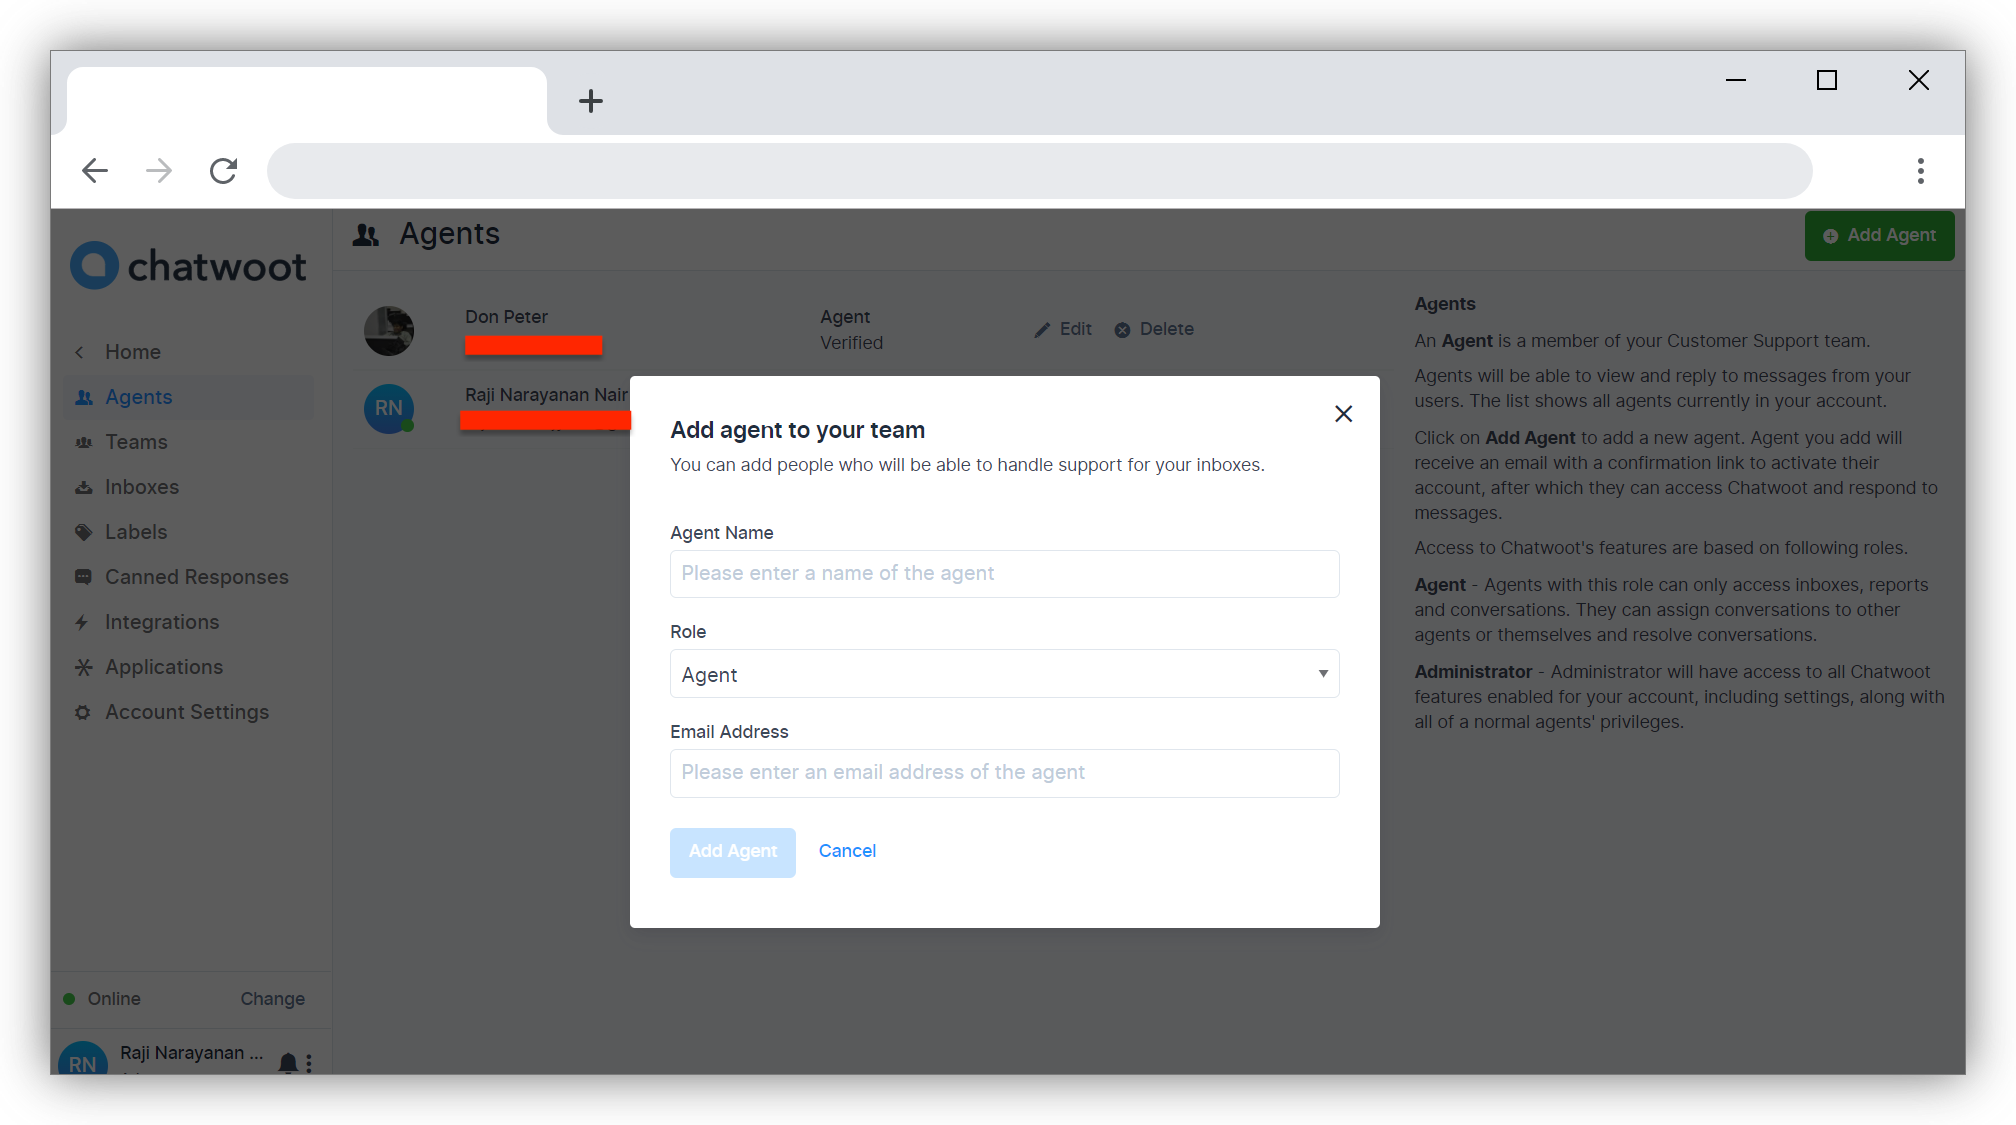
Task: Select the Agents menu item
Action: [x=138, y=396]
